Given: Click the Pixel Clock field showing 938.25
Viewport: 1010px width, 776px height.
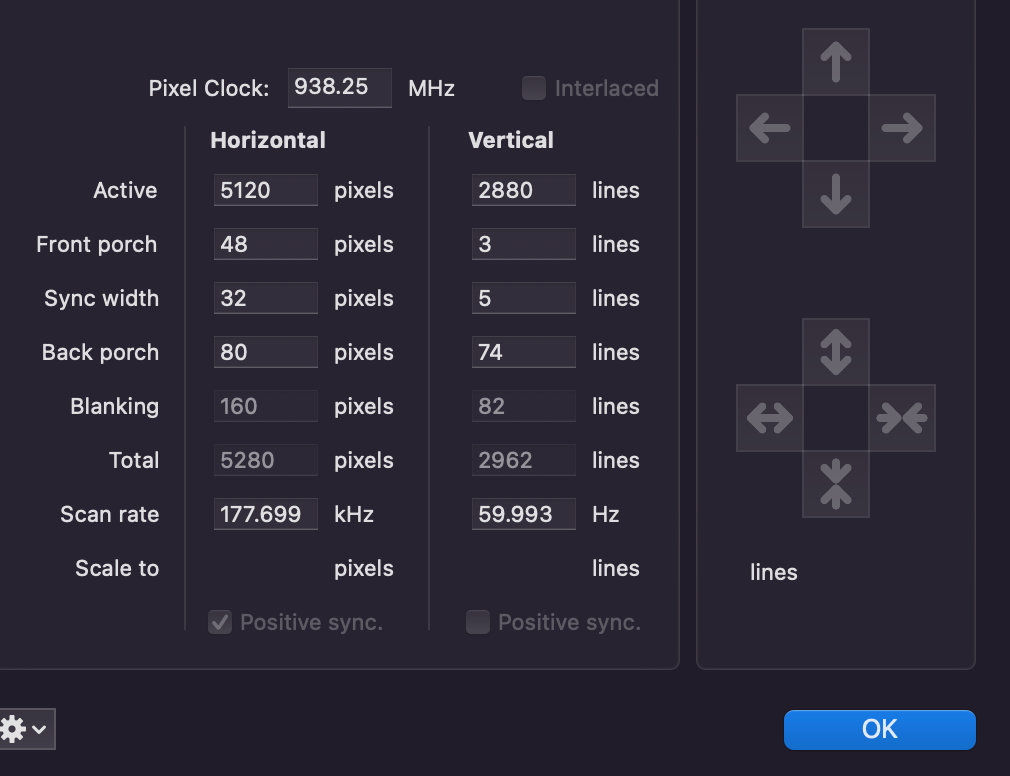Looking at the screenshot, I should click(x=339, y=88).
